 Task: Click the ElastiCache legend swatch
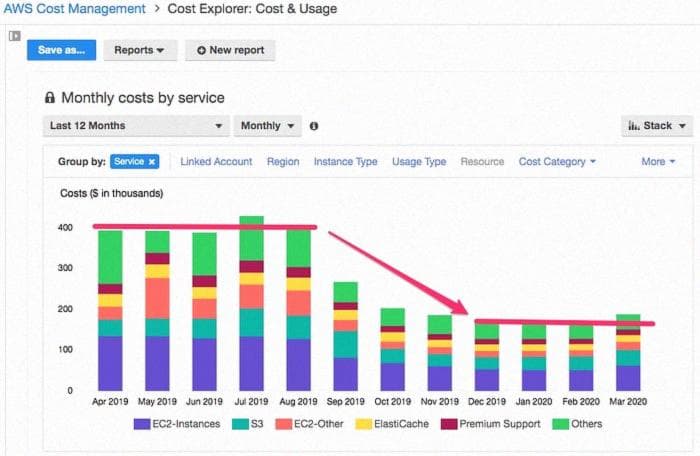click(364, 424)
